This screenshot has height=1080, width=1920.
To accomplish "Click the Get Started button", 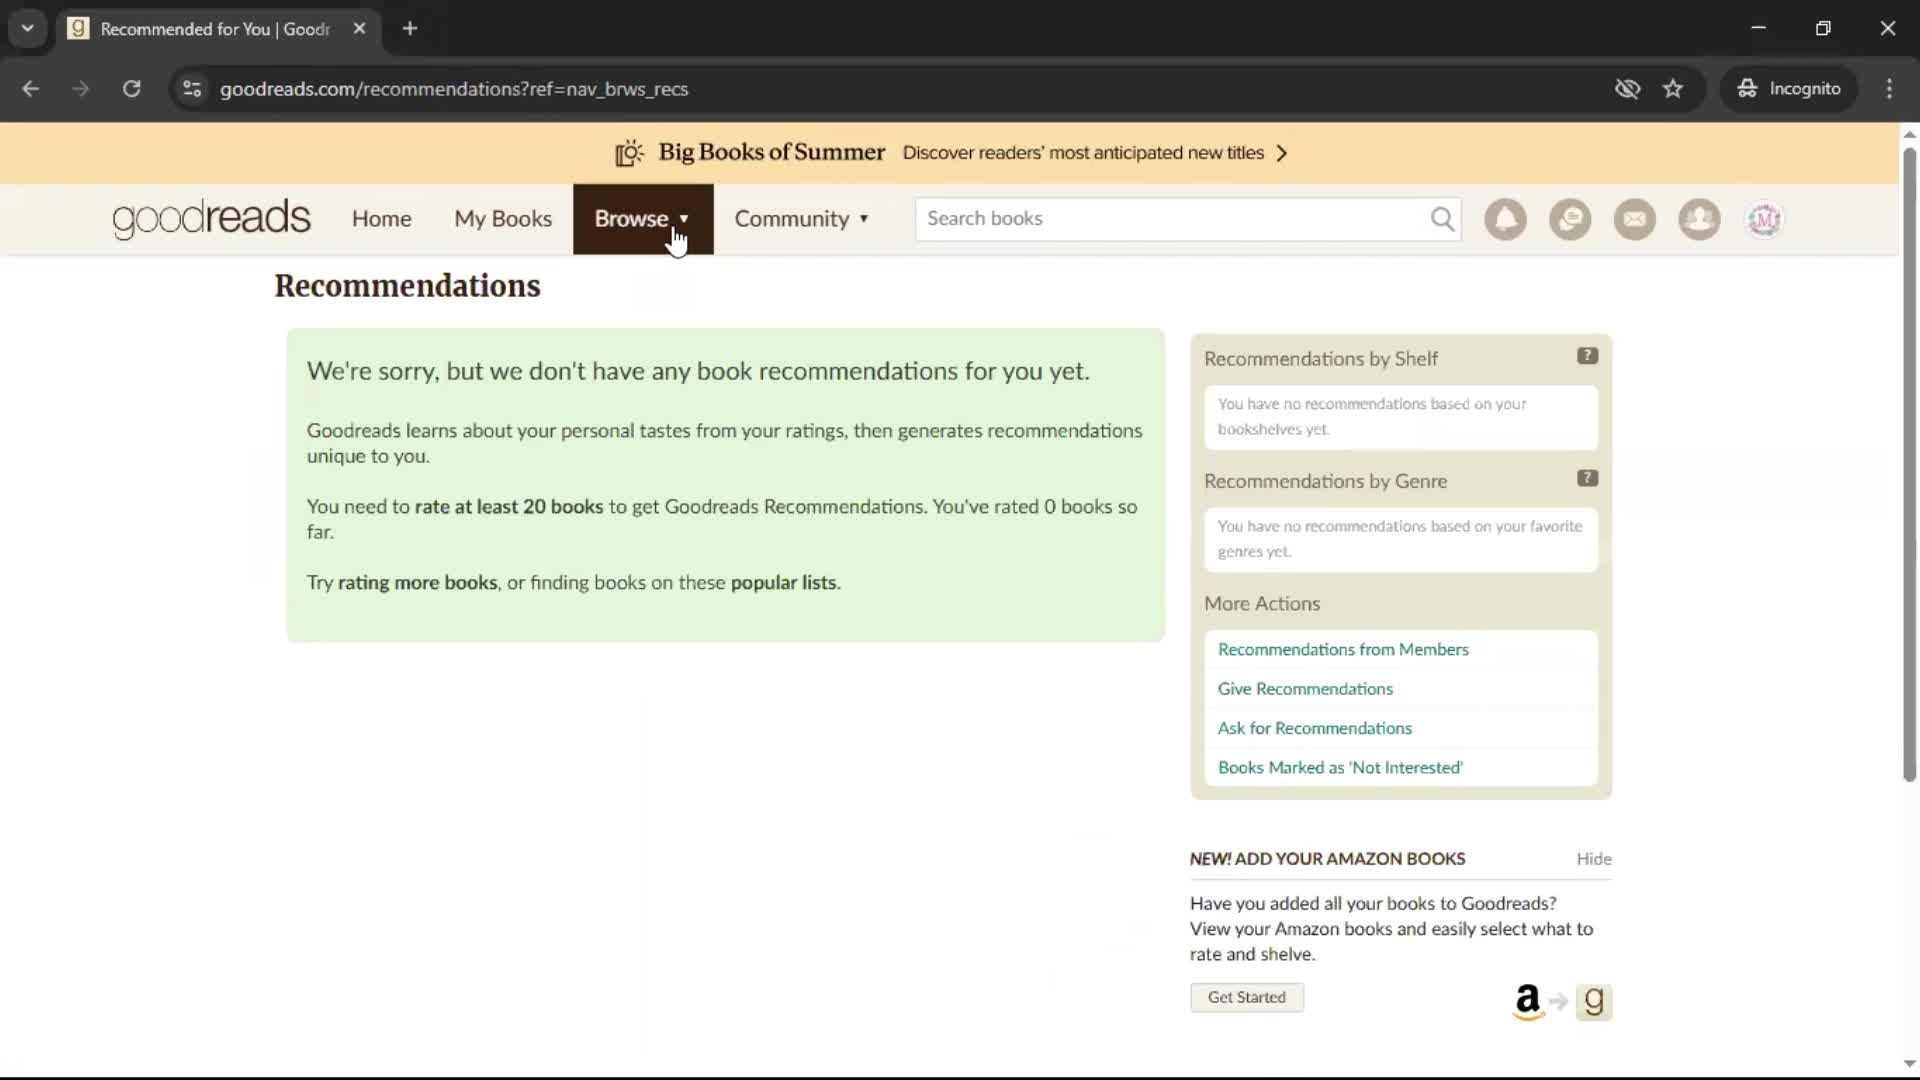I will click(x=1247, y=998).
